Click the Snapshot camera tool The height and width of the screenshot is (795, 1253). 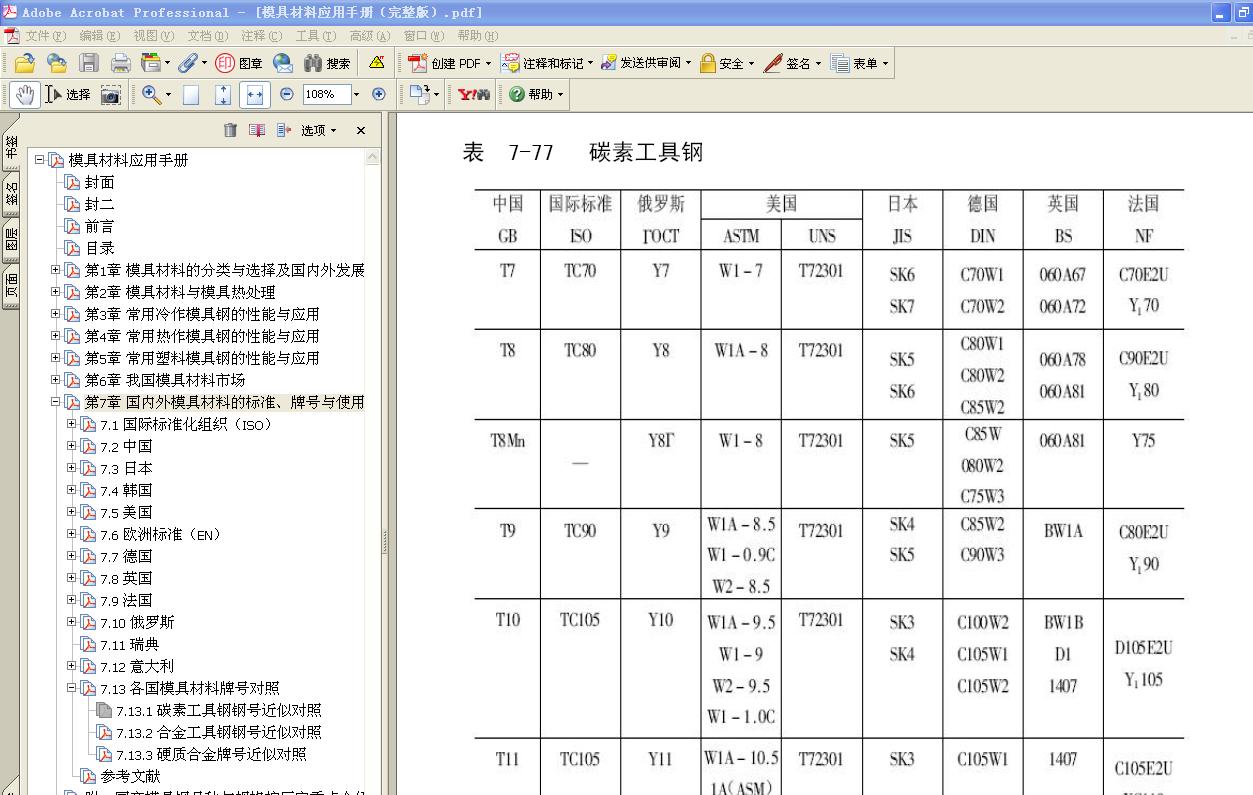click(x=111, y=94)
